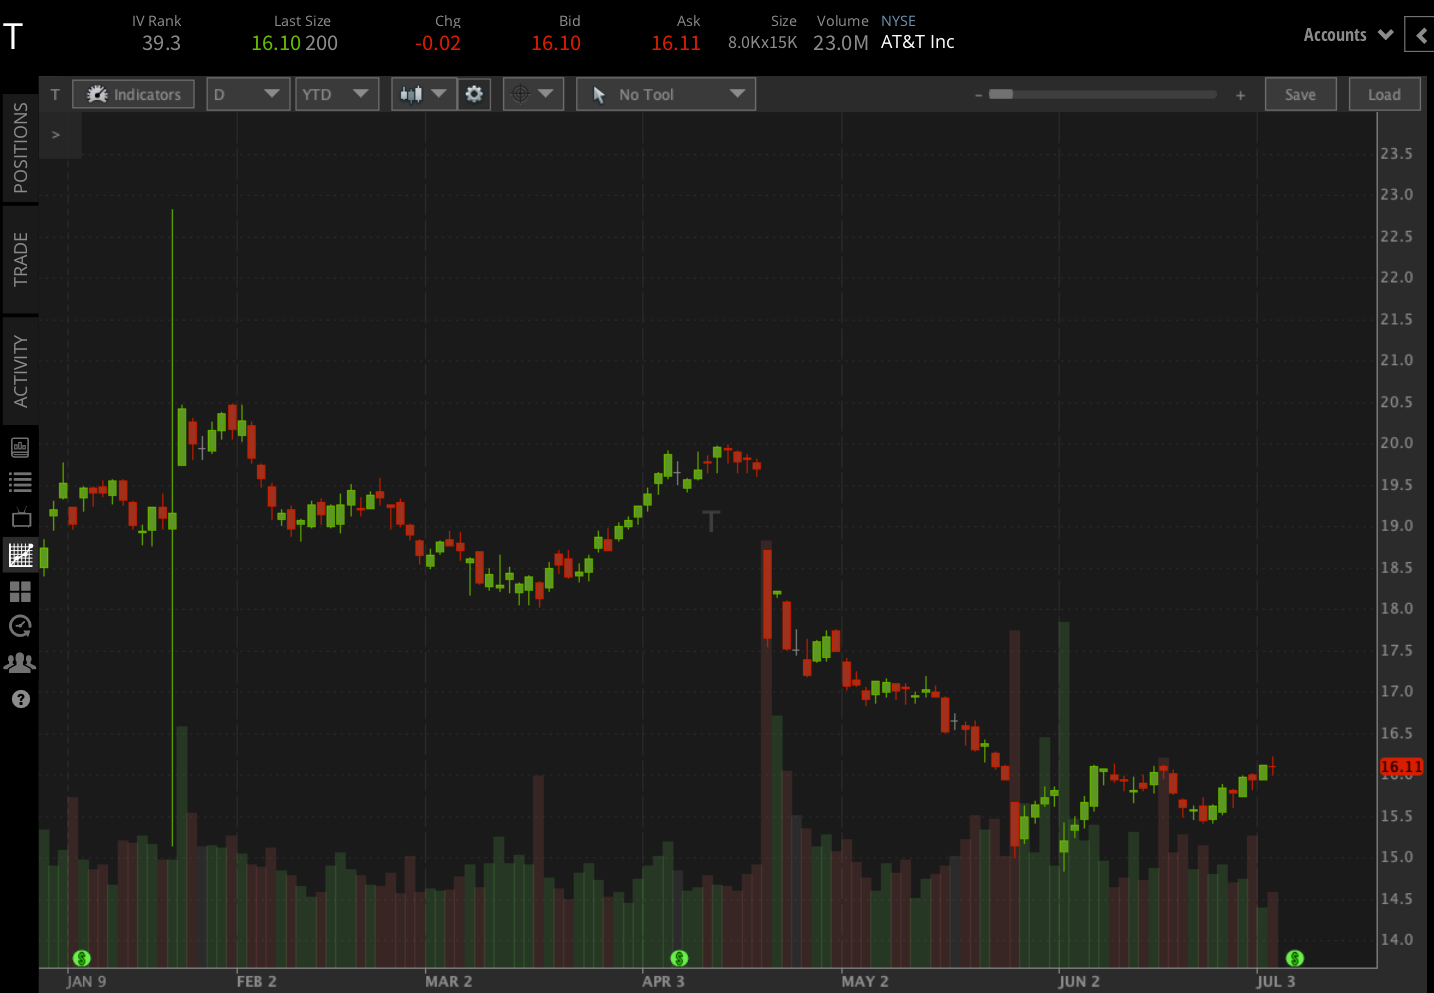Open the D timeframe dropdown

click(x=247, y=93)
